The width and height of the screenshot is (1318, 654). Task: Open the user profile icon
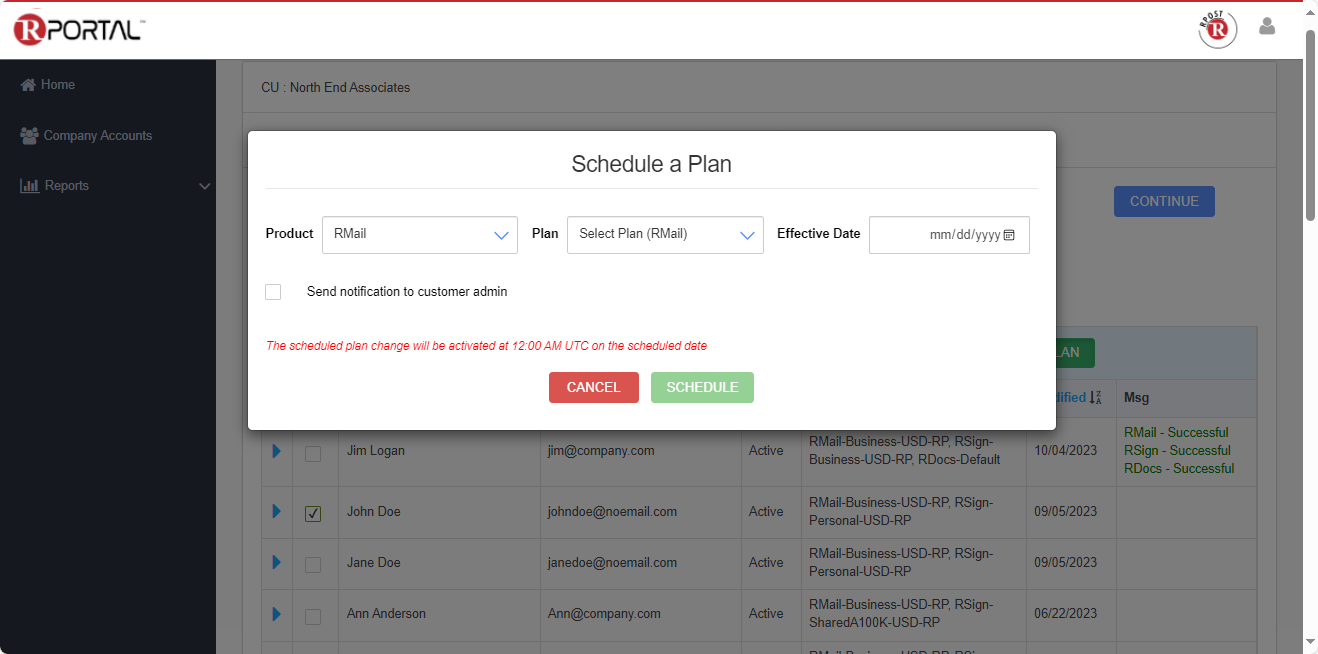[1267, 27]
